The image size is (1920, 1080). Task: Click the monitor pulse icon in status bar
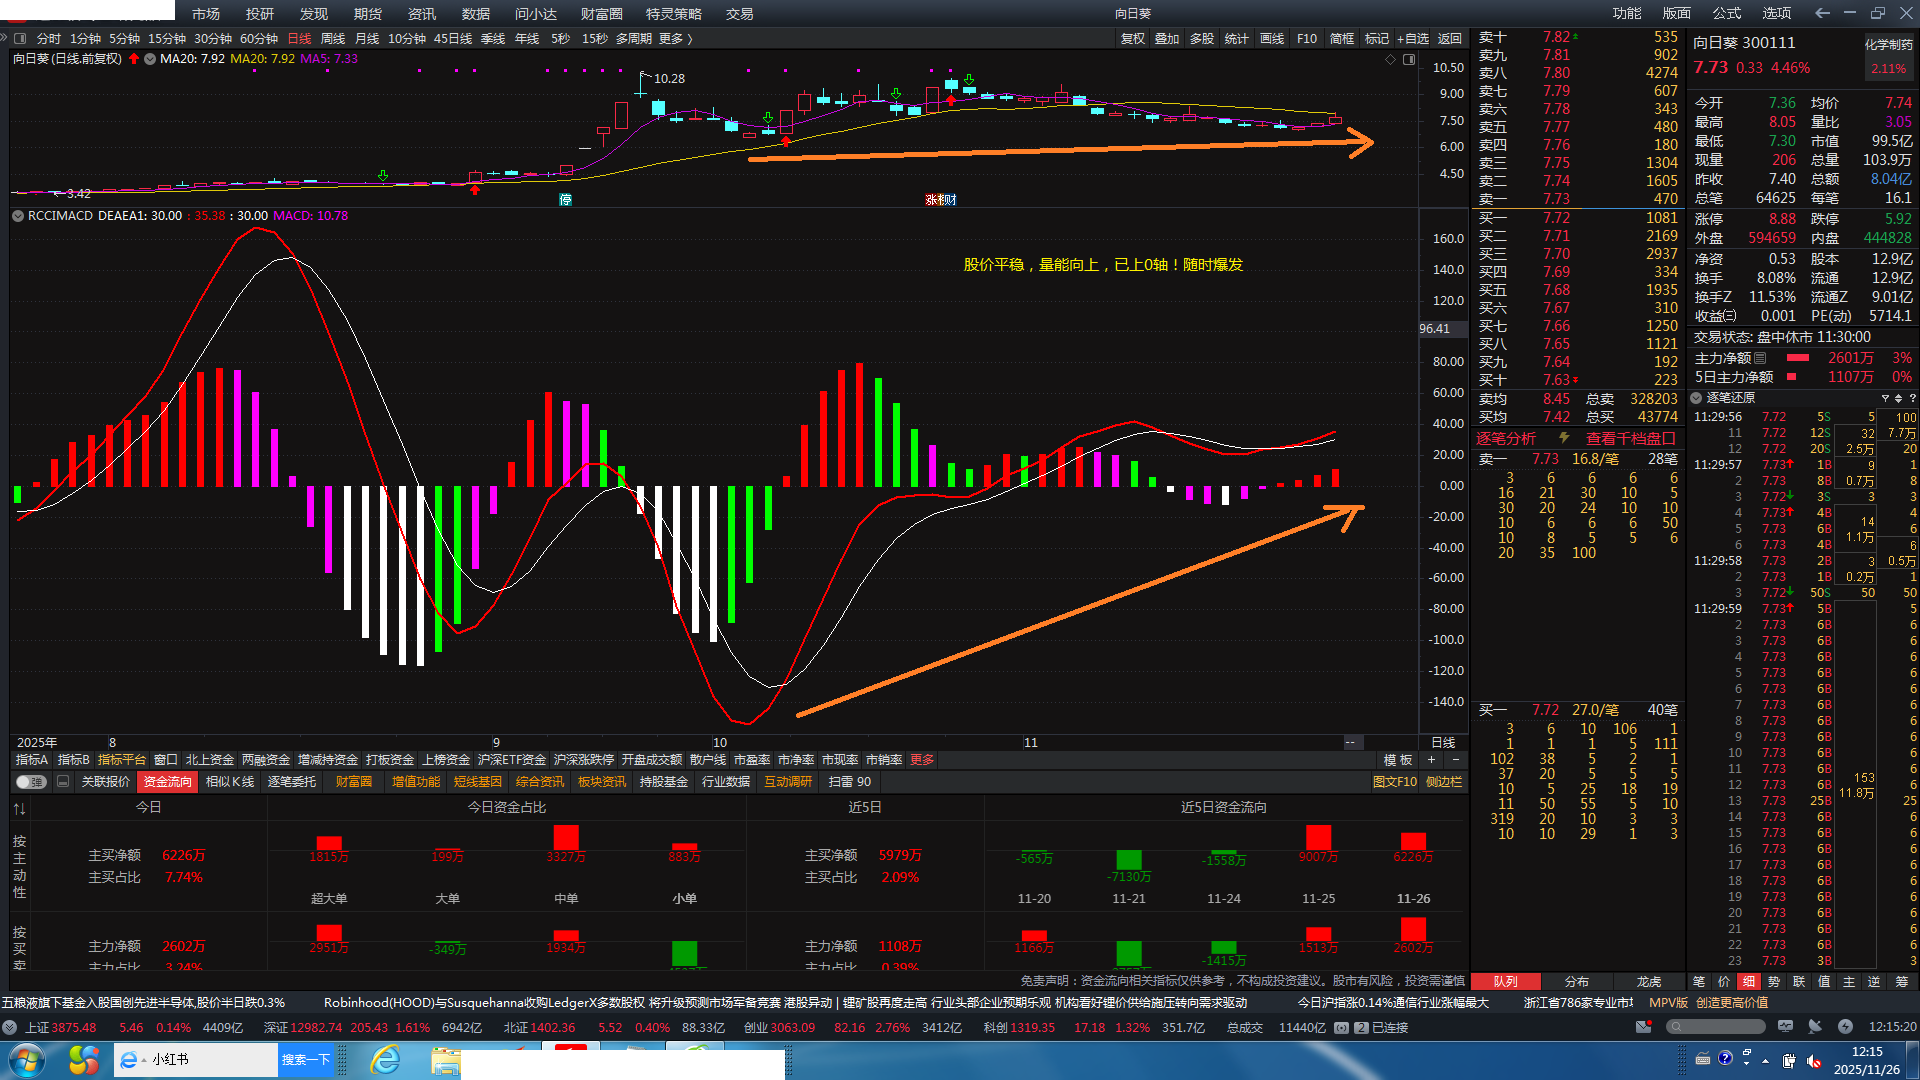[1786, 1027]
